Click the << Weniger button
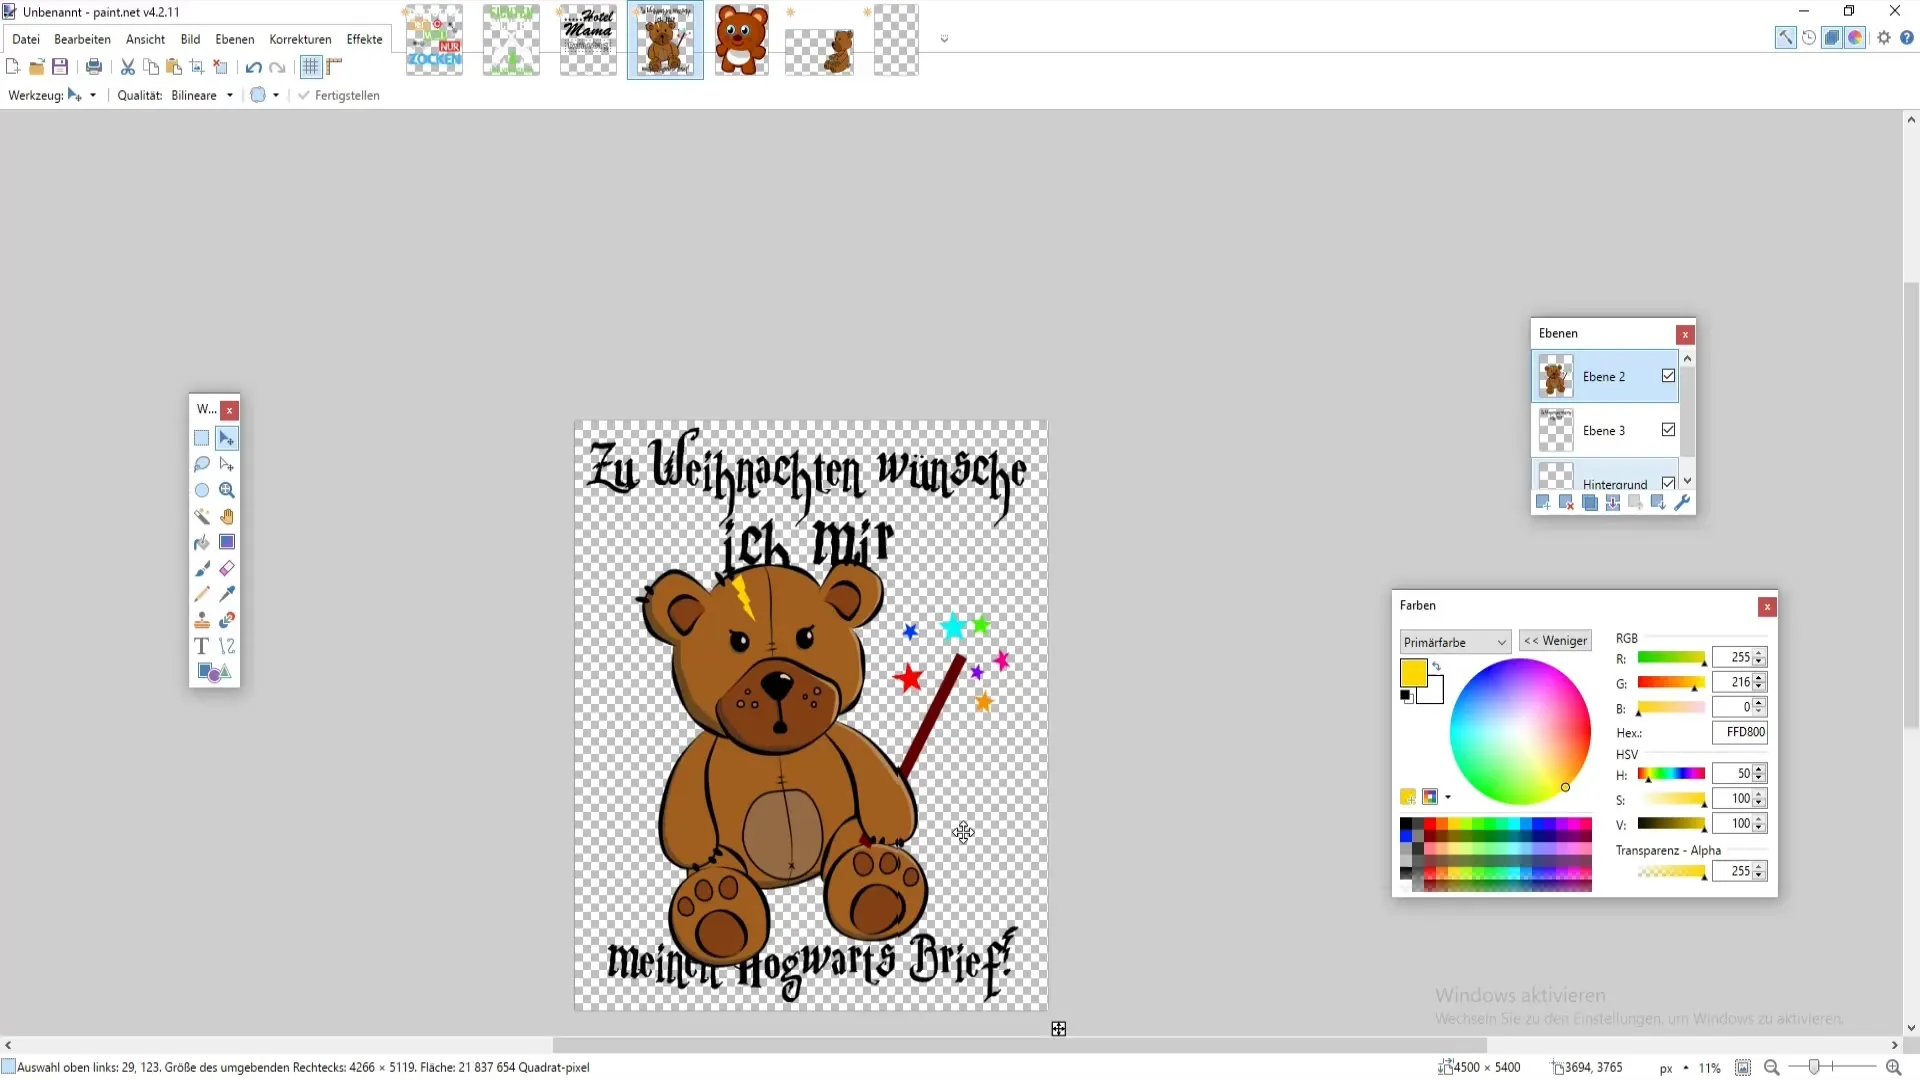The image size is (1920, 1080). (x=1555, y=641)
